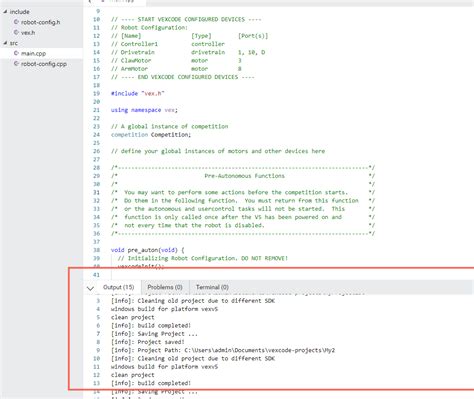
Task: Click the 'A global instance of competition' comment
Action: tap(170, 127)
